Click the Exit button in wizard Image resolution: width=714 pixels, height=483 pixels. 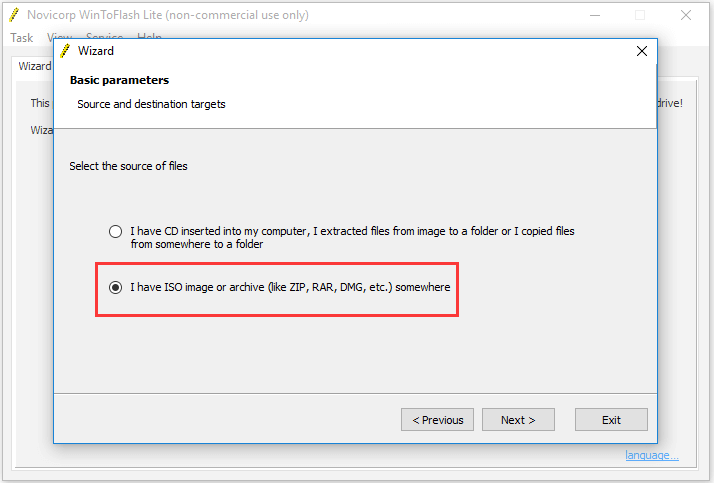[611, 419]
